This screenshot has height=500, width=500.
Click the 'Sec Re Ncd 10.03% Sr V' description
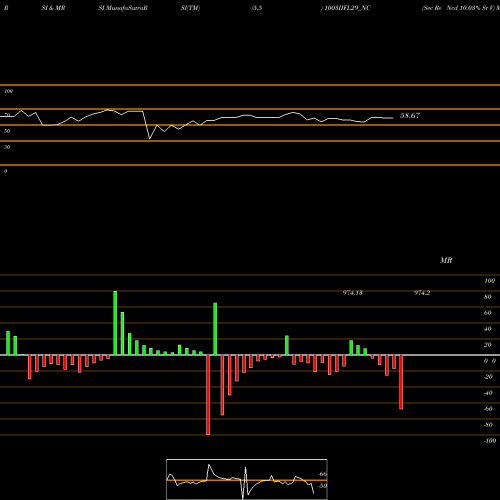pos(458,8)
